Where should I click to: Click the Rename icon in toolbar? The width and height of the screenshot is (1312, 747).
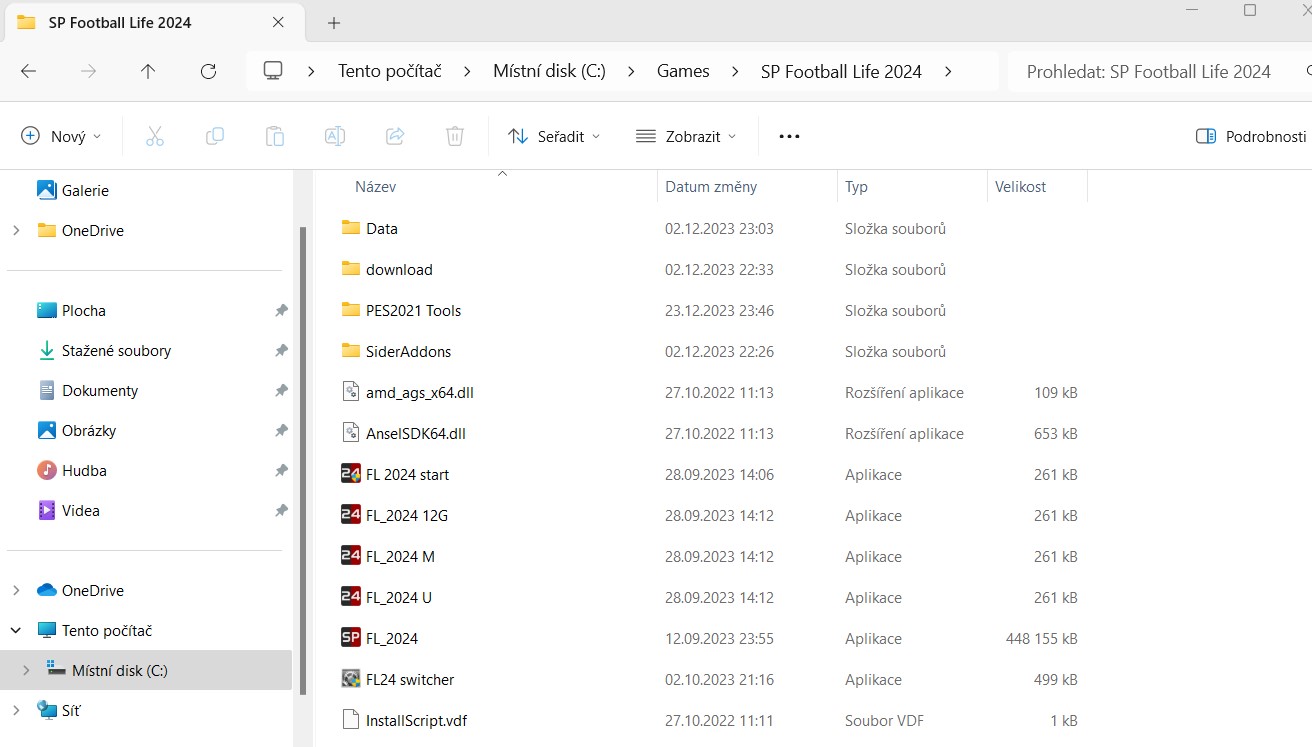(x=335, y=136)
